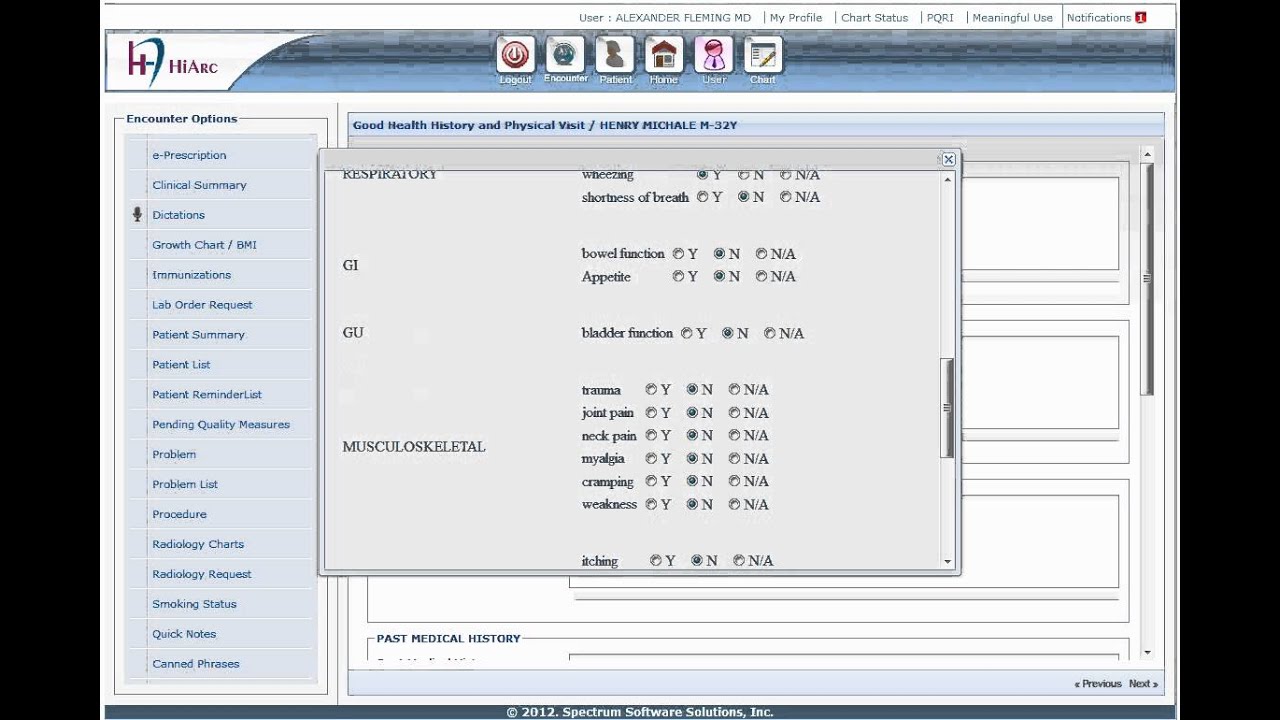Open Patient Summary option
The height and width of the screenshot is (720, 1280).
(x=198, y=335)
